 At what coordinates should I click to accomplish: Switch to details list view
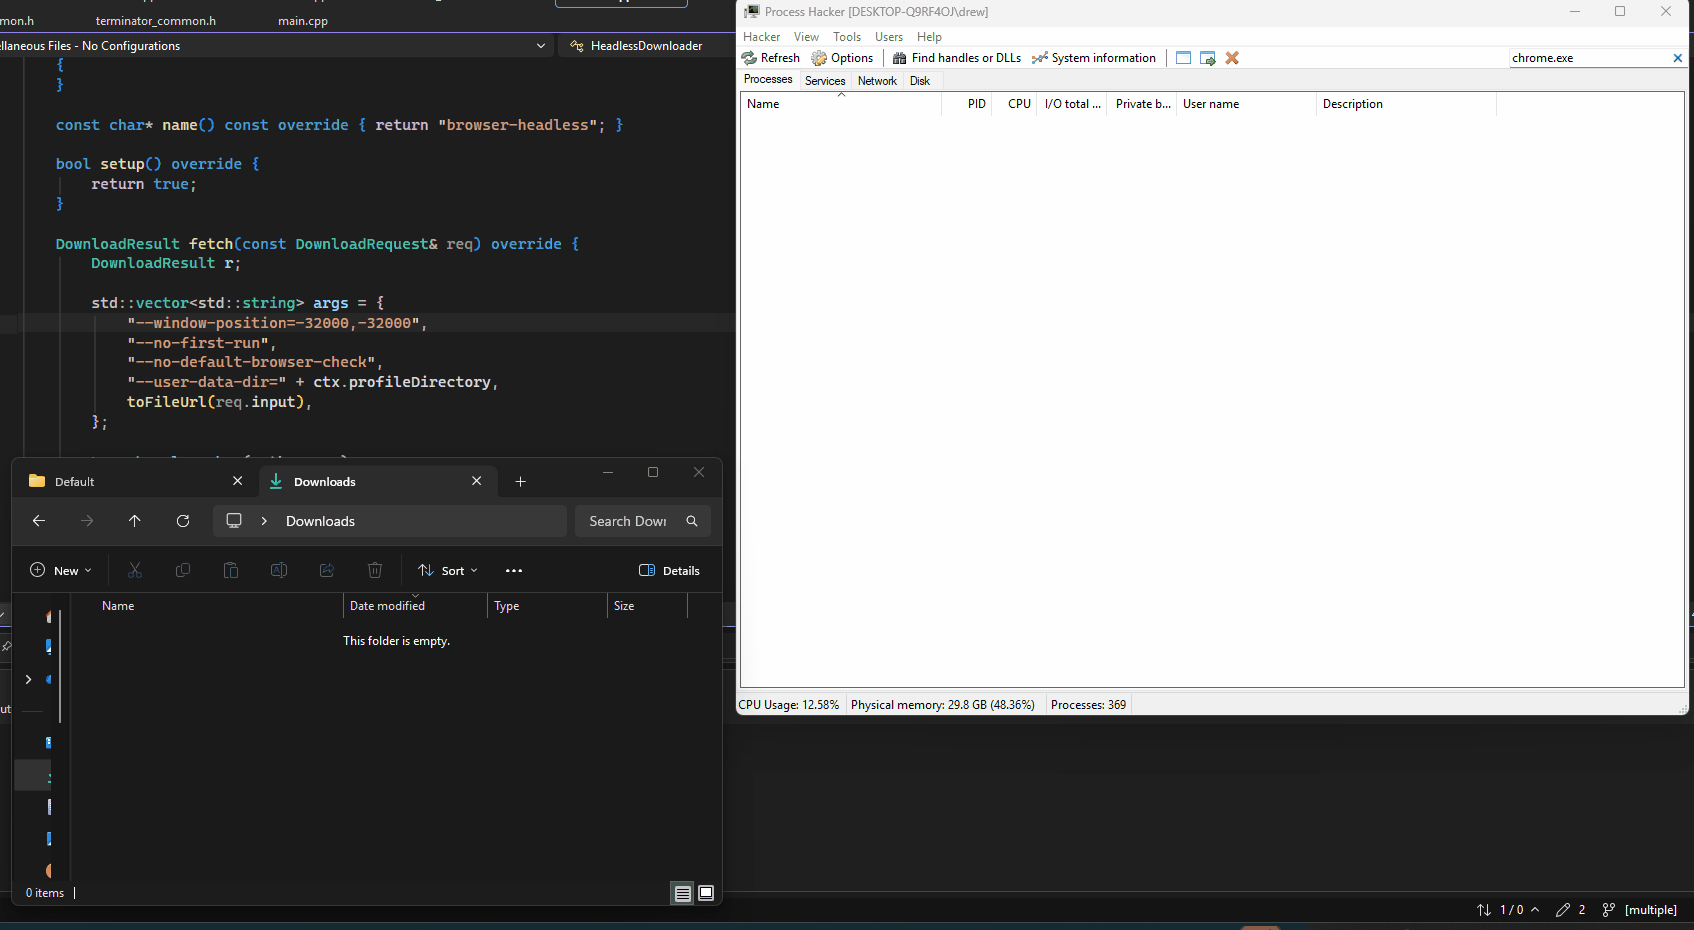[683, 893]
